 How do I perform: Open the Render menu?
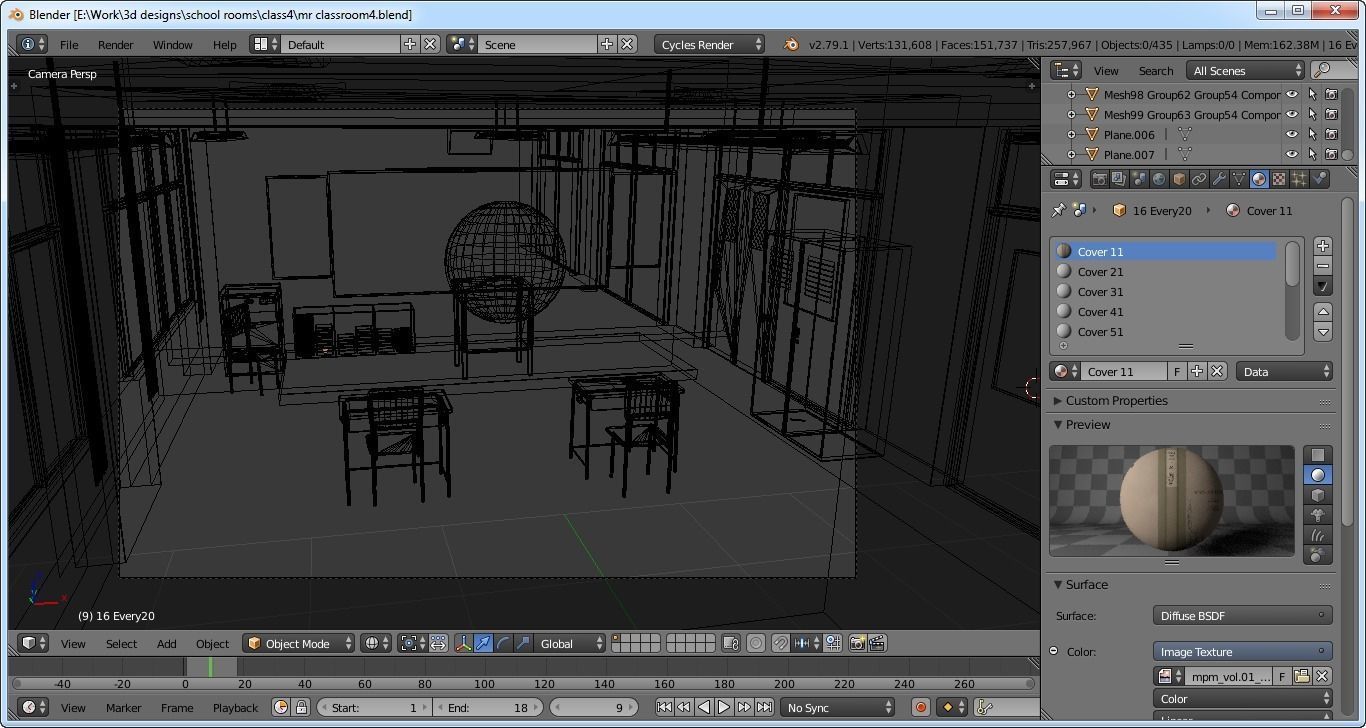click(x=115, y=44)
